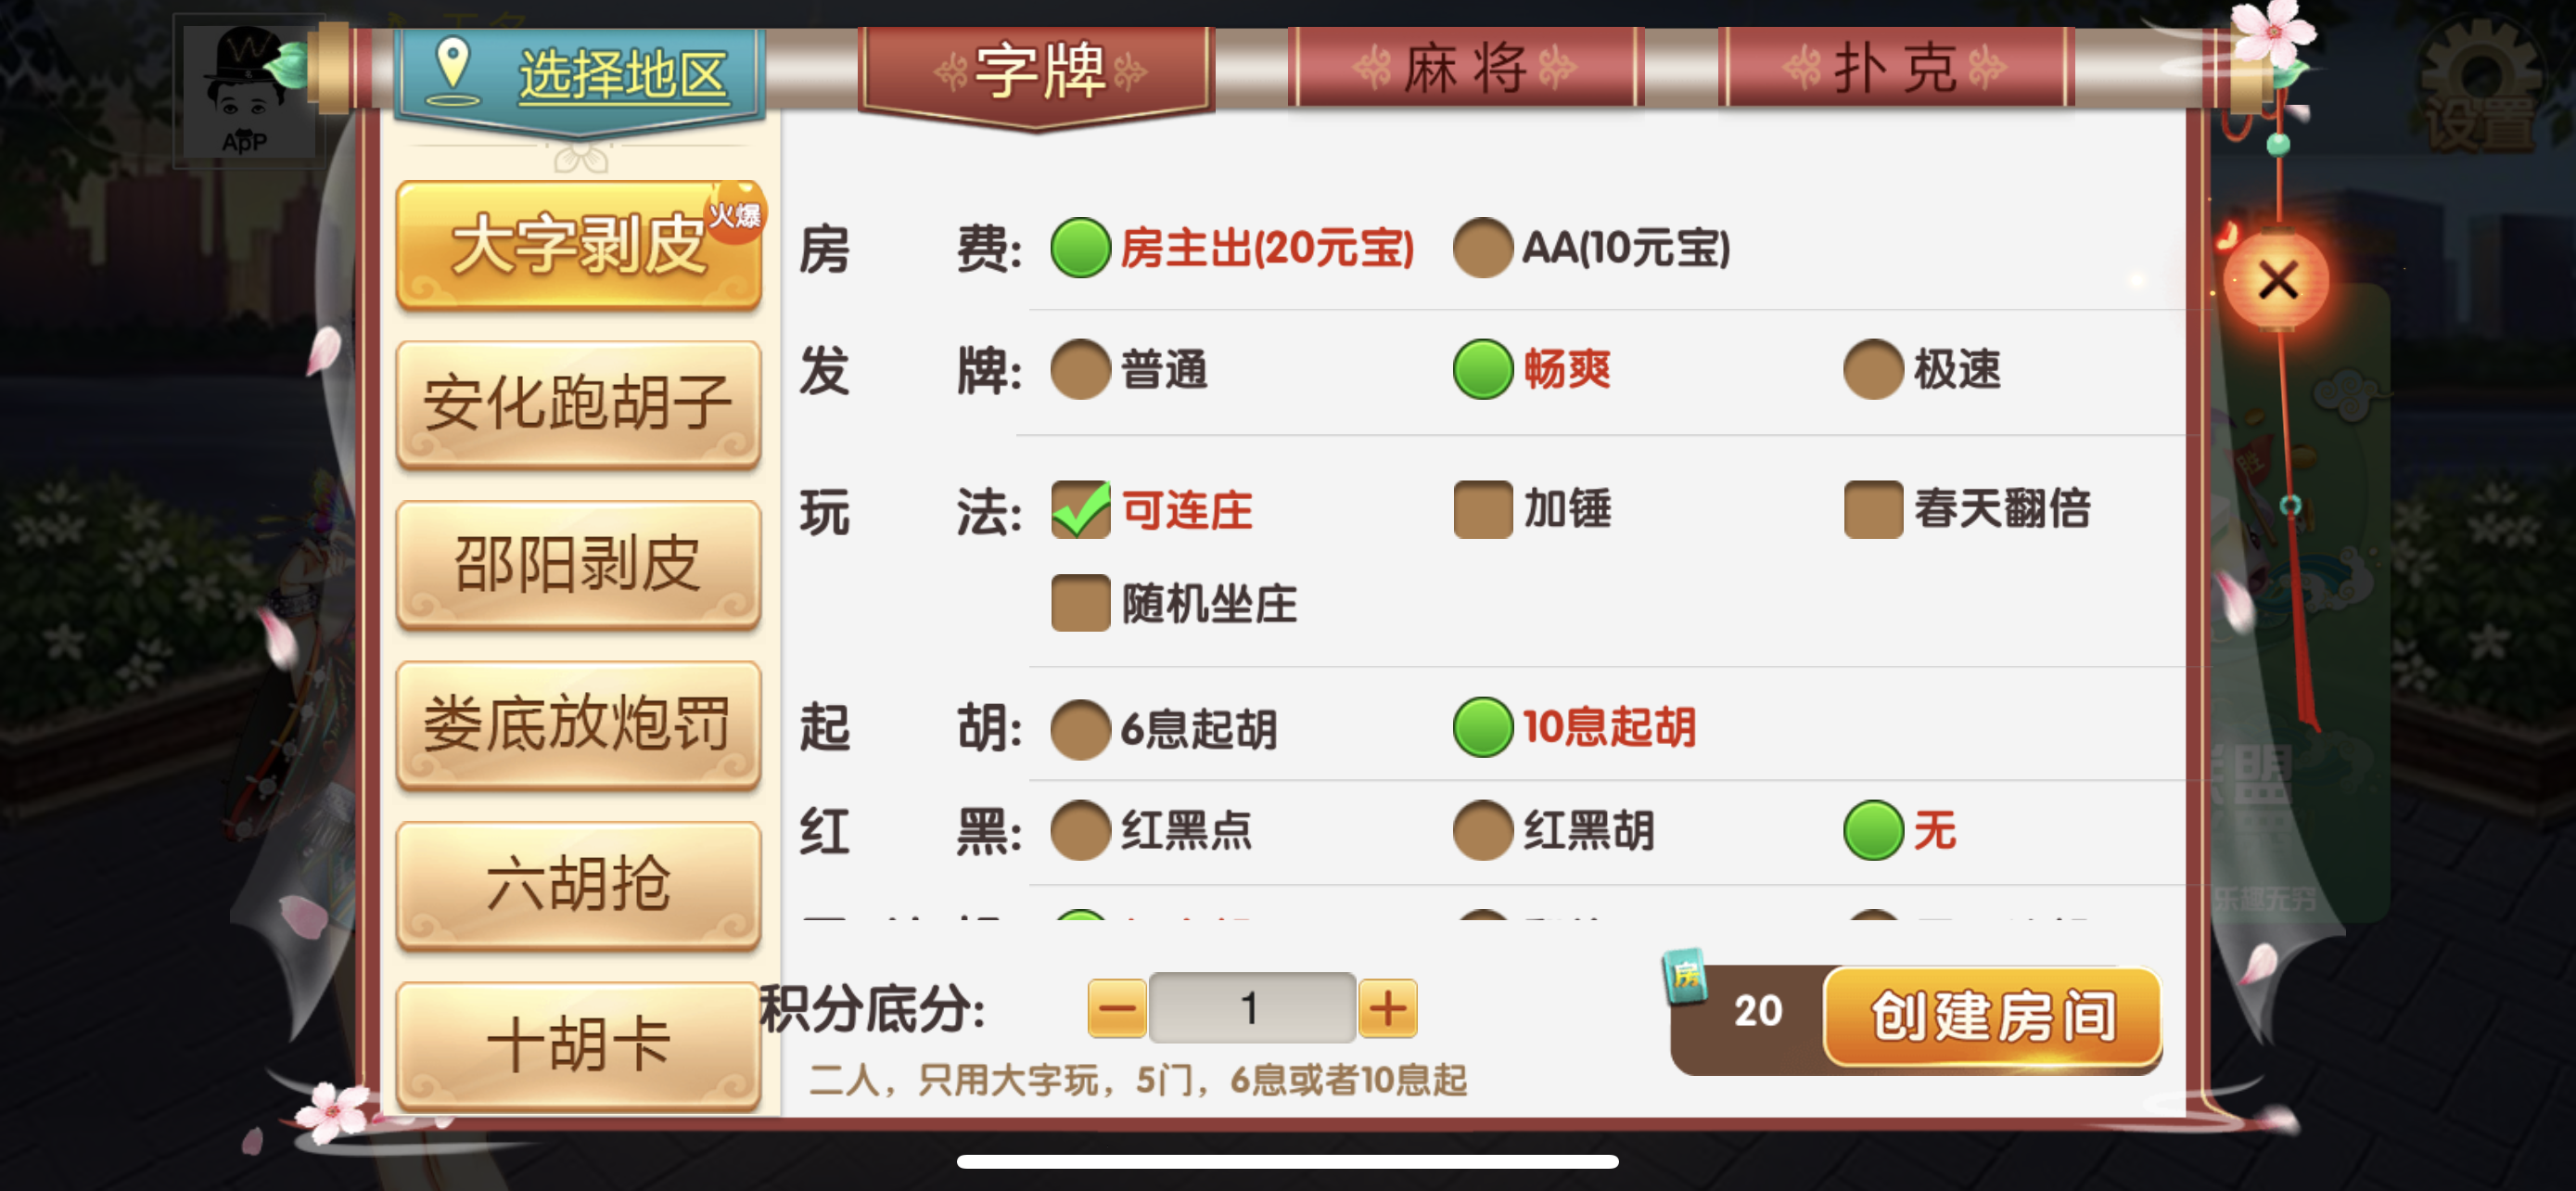Select the 字牌 tab

pos(1037,72)
